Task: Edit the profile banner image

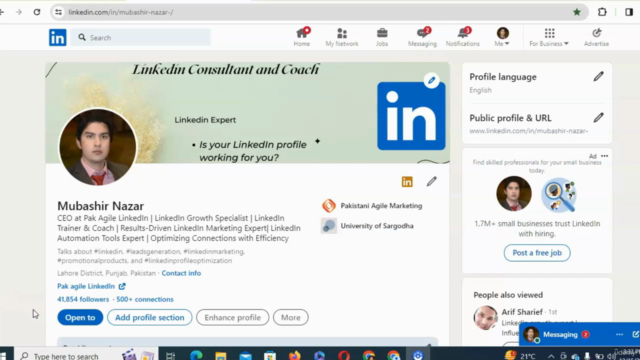Action: tap(431, 80)
